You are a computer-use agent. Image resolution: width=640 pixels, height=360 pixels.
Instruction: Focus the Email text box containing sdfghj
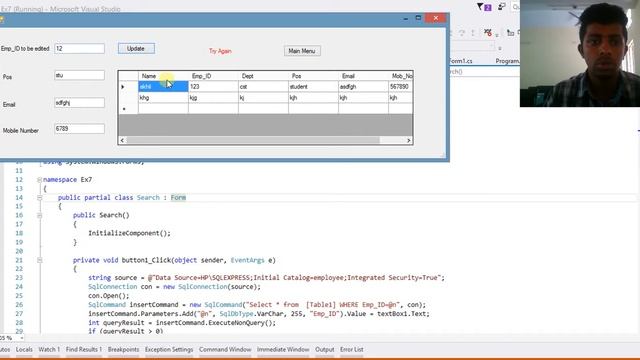click(x=79, y=103)
